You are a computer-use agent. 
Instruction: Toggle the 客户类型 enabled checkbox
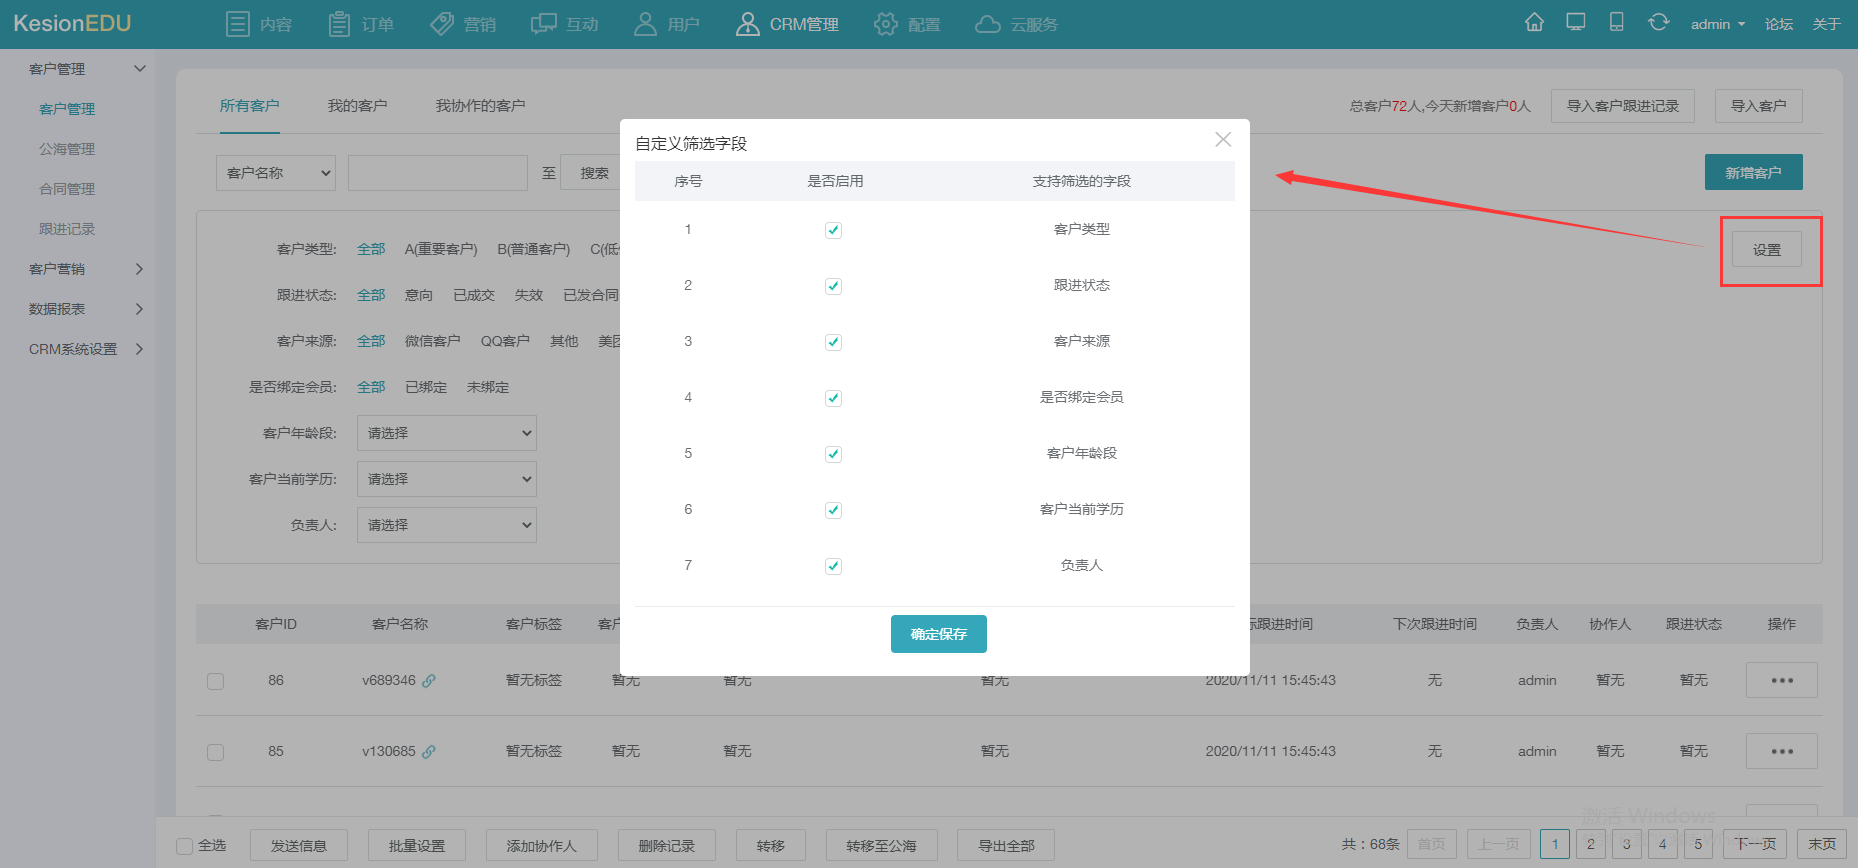coord(833,230)
